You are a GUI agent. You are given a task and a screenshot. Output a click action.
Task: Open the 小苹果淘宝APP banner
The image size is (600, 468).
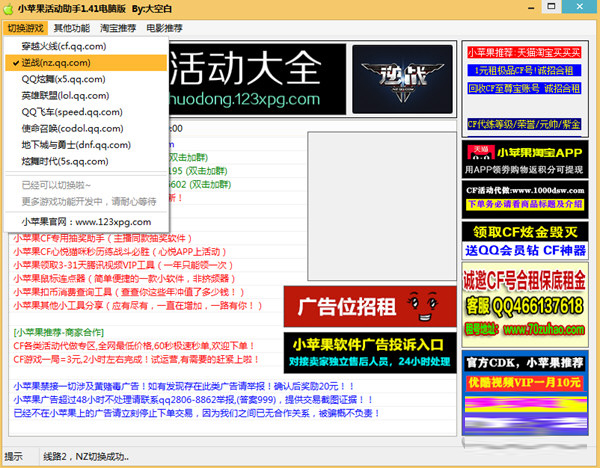point(526,159)
